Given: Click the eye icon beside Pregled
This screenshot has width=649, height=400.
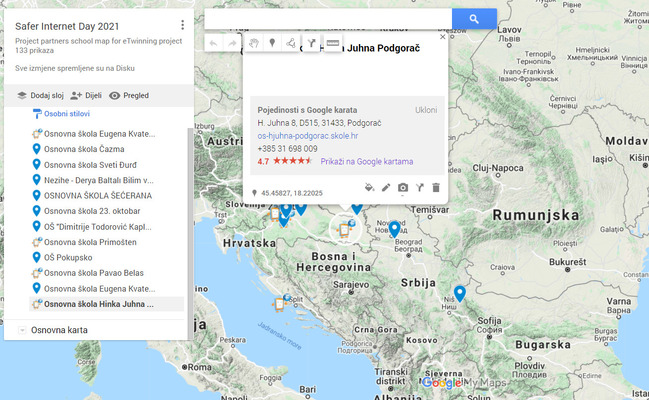Looking at the screenshot, I should pos(115,96).
